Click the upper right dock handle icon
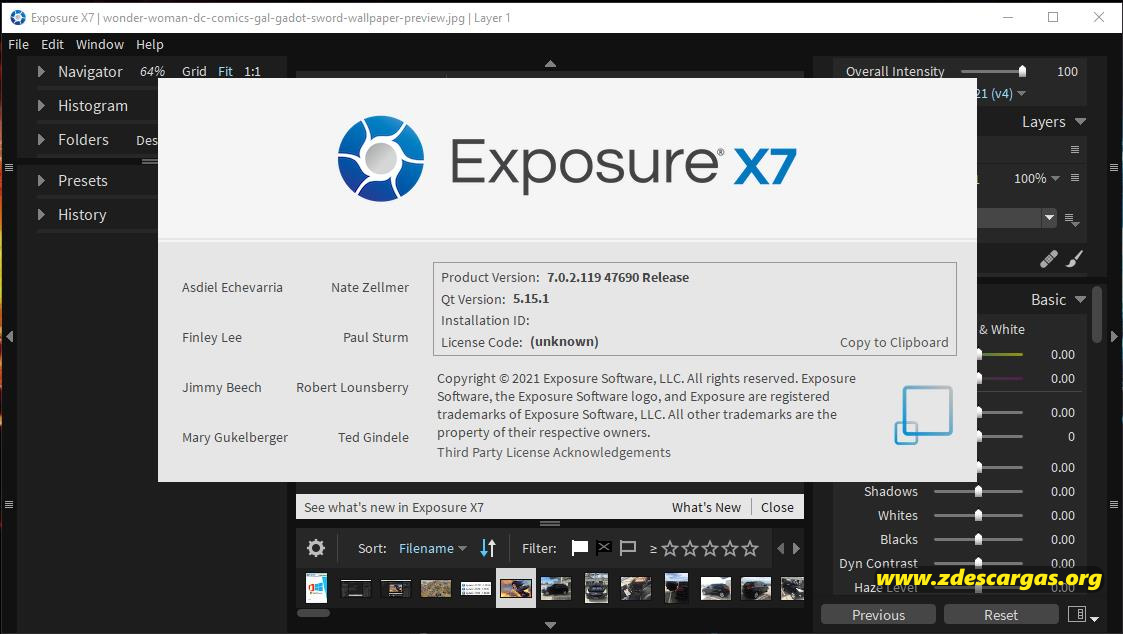The image size is (1123, 634). click(1114, 168)
